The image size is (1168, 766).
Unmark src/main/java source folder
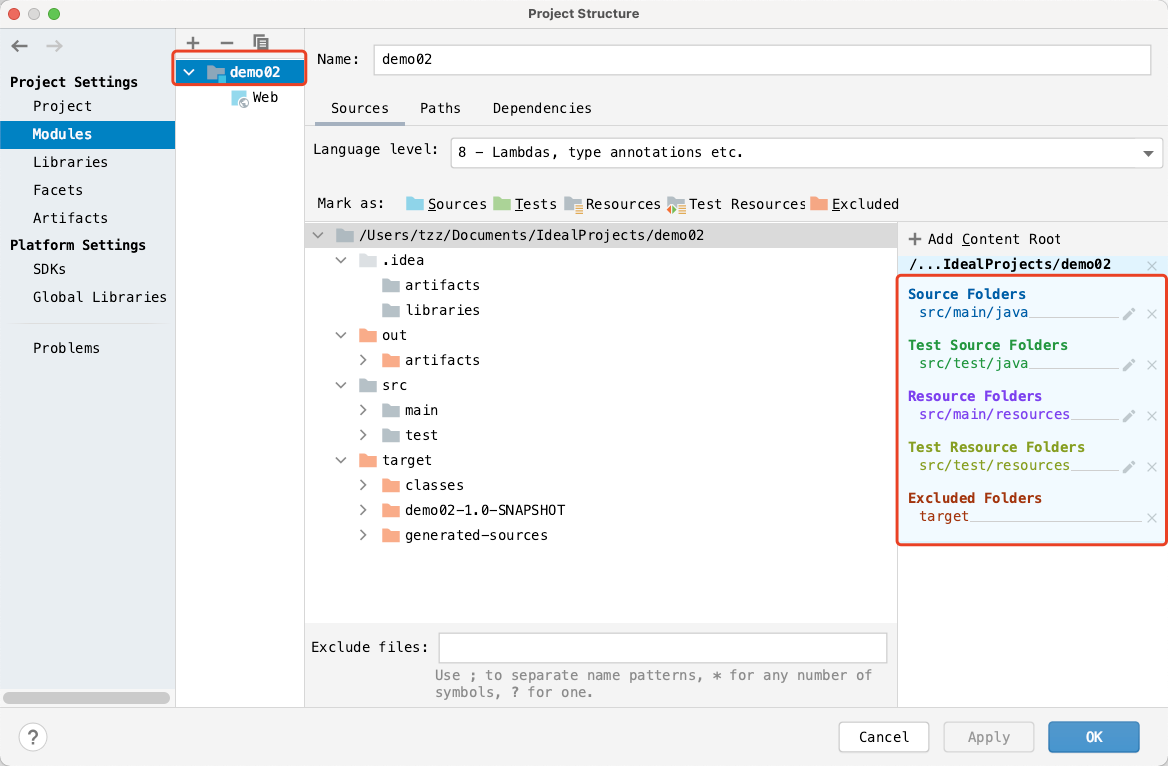1152,314
